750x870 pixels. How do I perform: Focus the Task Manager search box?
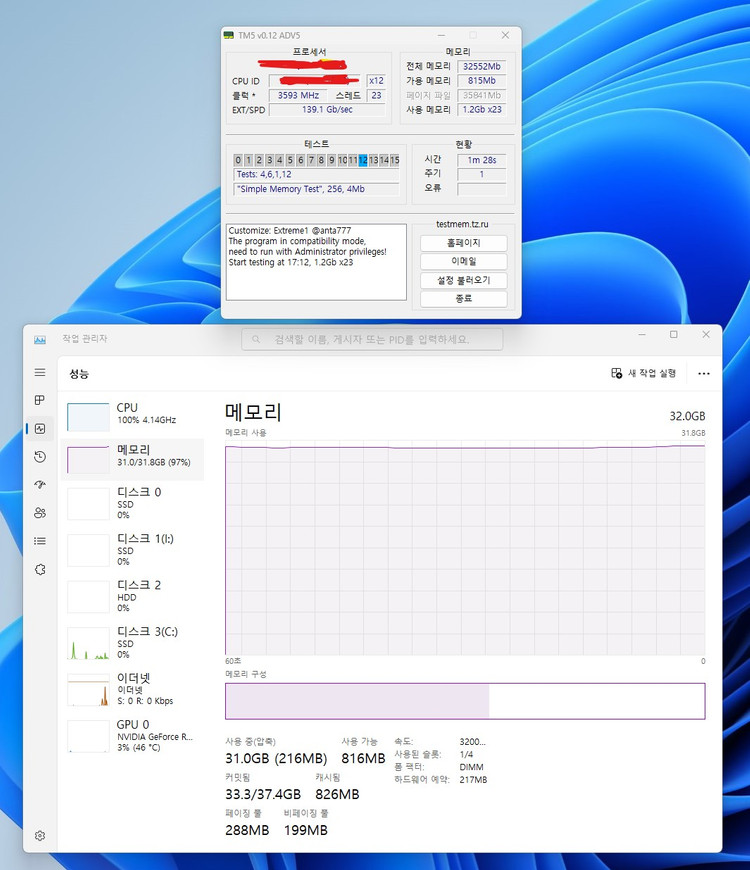372,339
